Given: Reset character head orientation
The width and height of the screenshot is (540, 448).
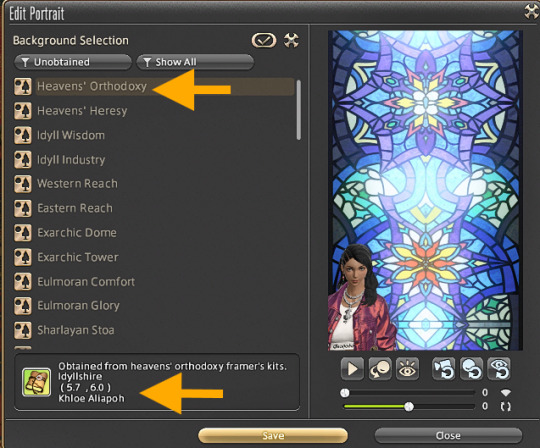Looking at the screenshot, I should [x=471, y=369].
